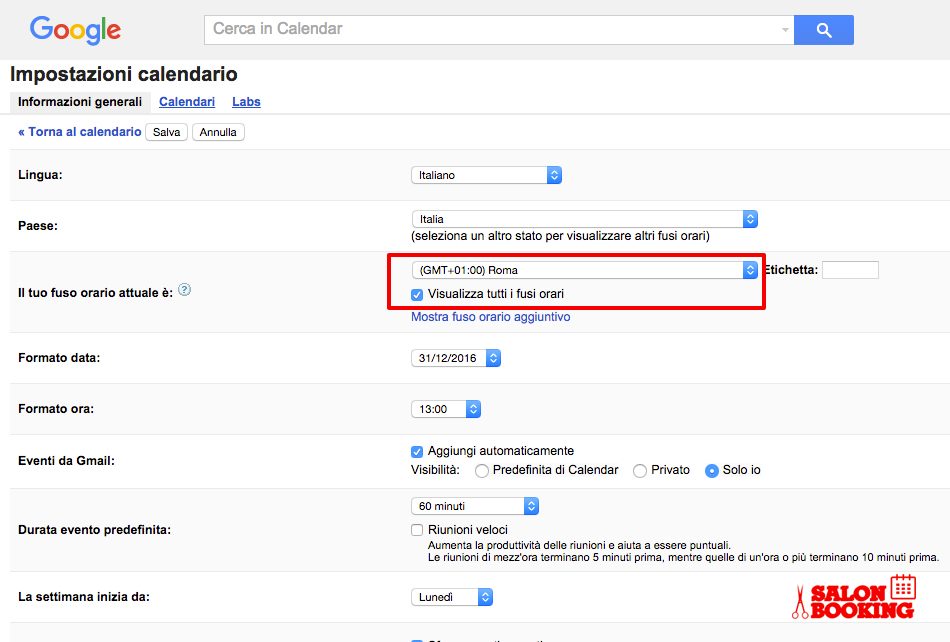Select Predefinita di Calendar visibility radio

(482, 471)
